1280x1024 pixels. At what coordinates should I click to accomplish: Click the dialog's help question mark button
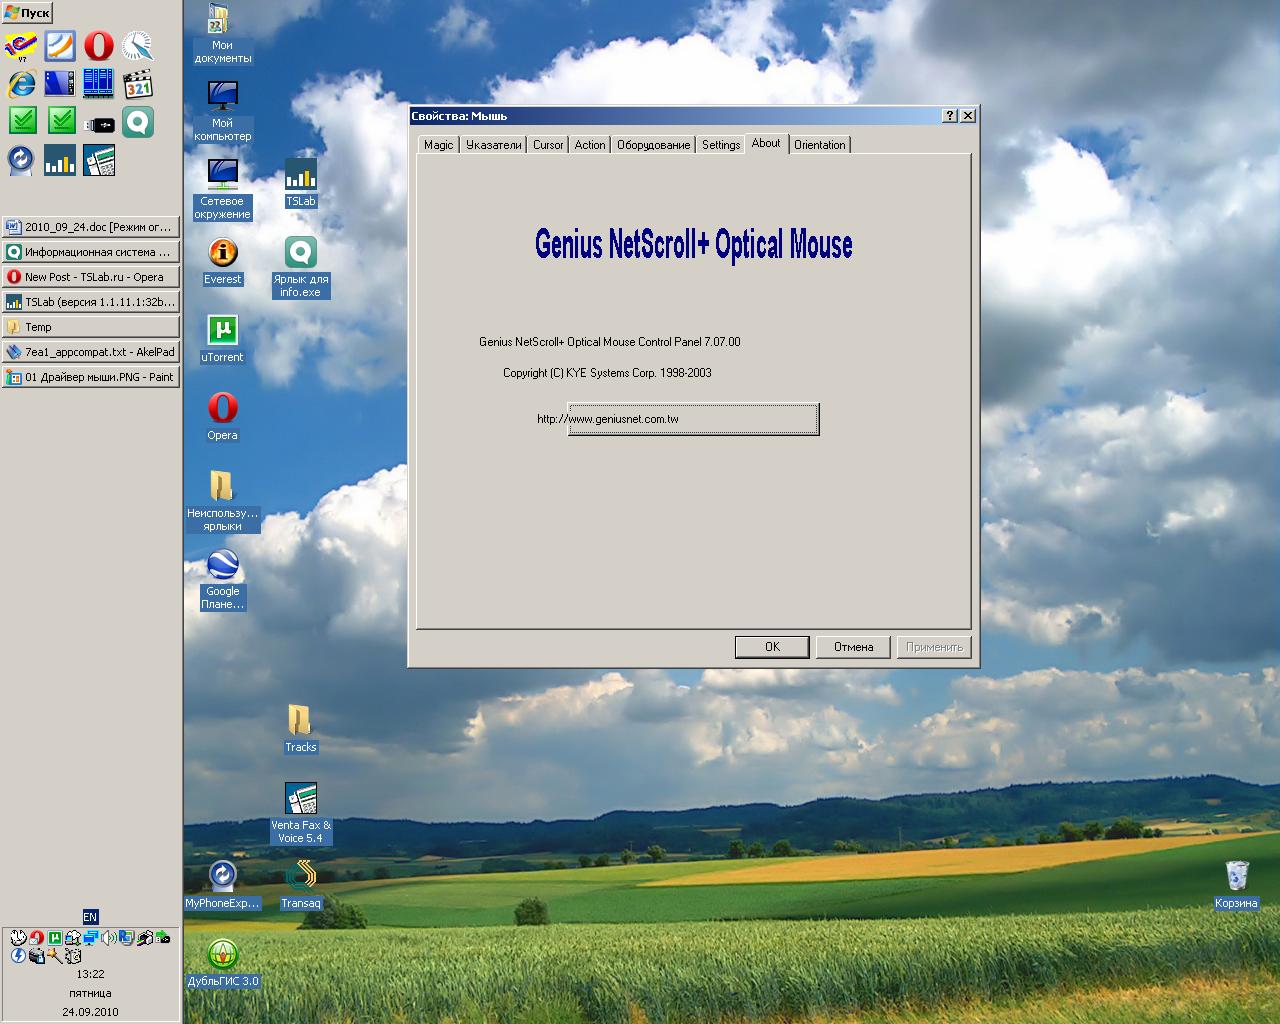click(x=949, y=116)
